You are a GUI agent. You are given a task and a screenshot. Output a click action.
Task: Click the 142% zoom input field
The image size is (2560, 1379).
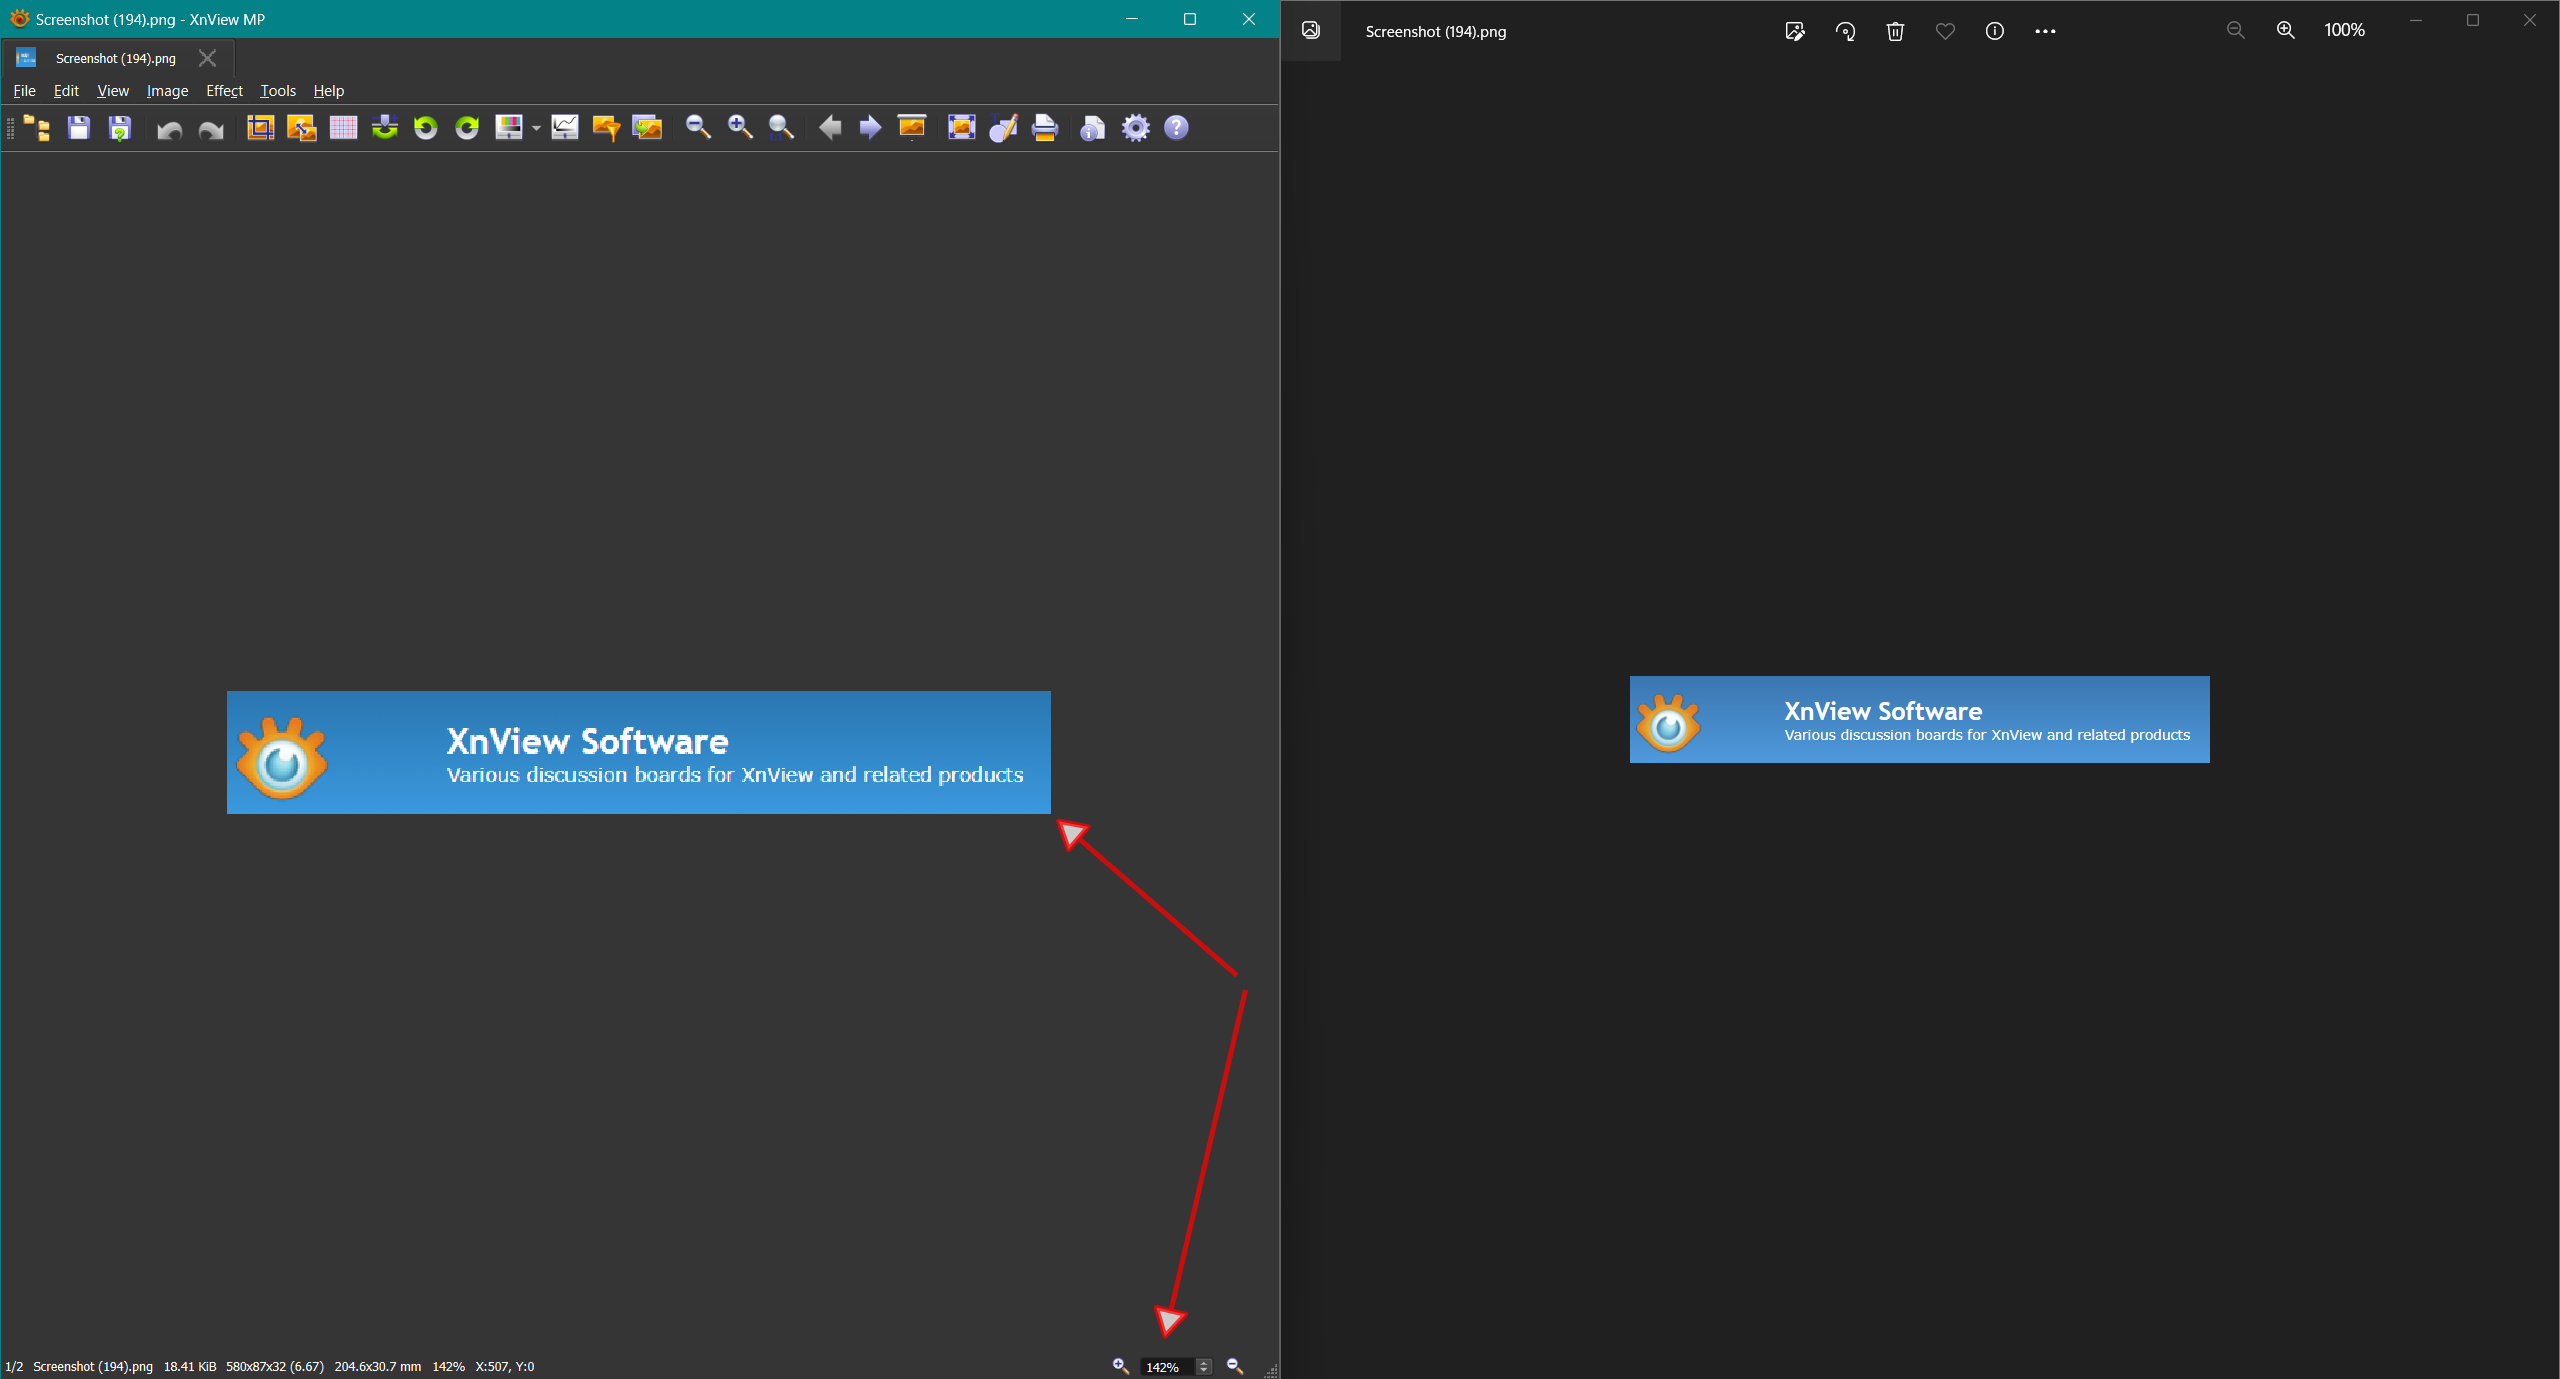[1165, 1367]
